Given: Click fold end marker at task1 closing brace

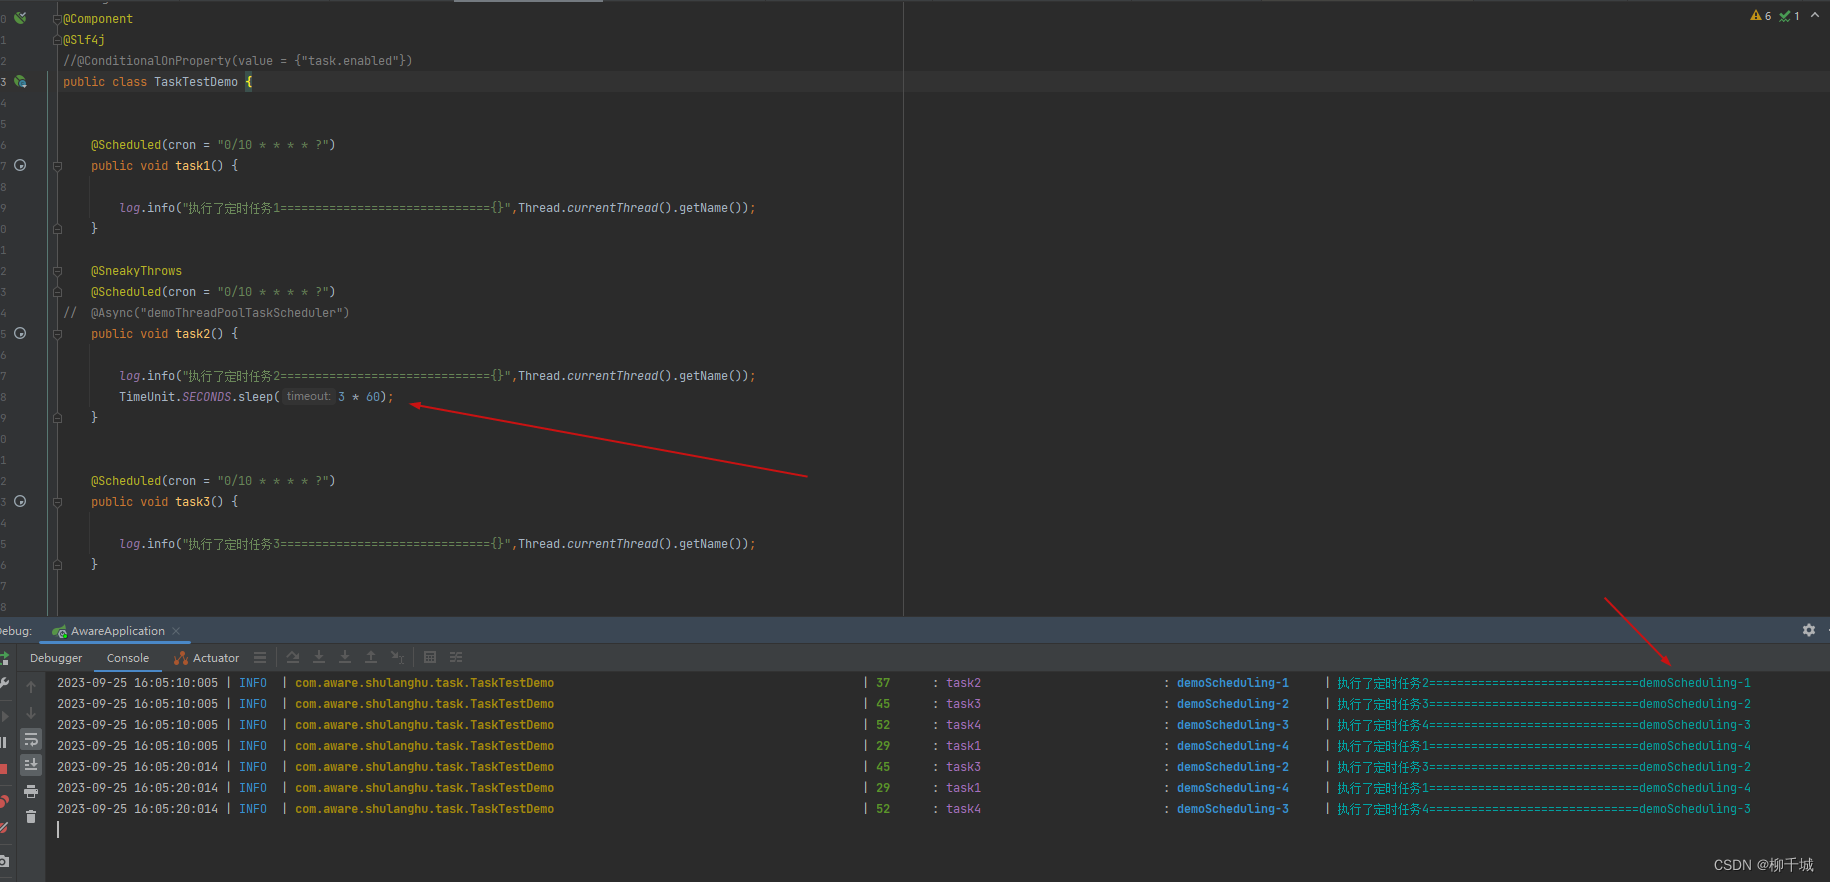Looking at the screenshot, I should click(57, 228).
